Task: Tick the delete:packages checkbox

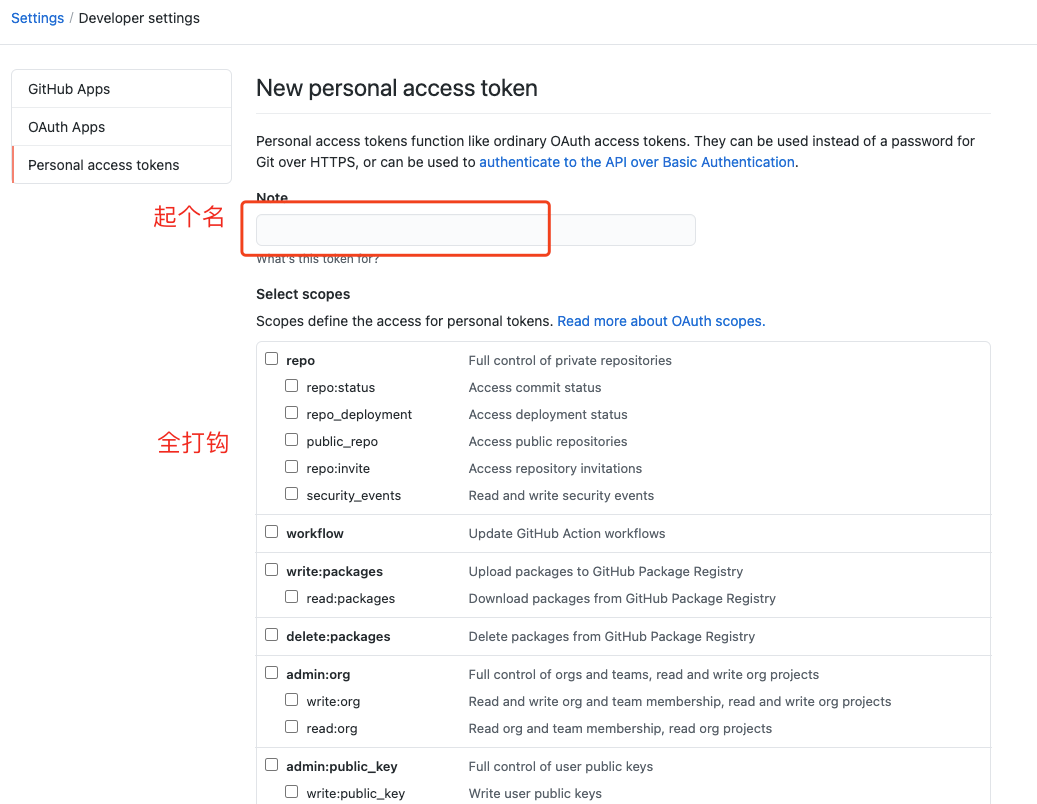Action: [x=272, y=635]
